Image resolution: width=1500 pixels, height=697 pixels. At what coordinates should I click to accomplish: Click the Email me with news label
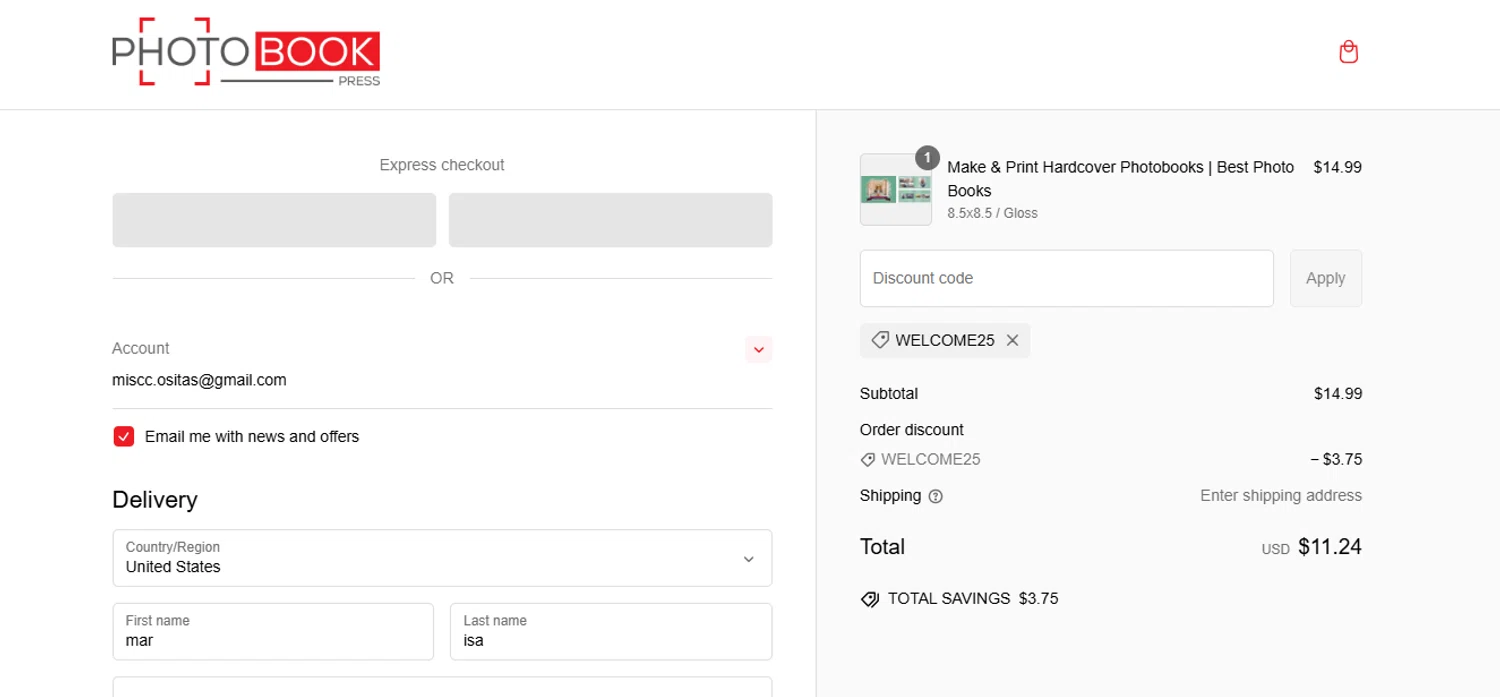coord(252,436)
